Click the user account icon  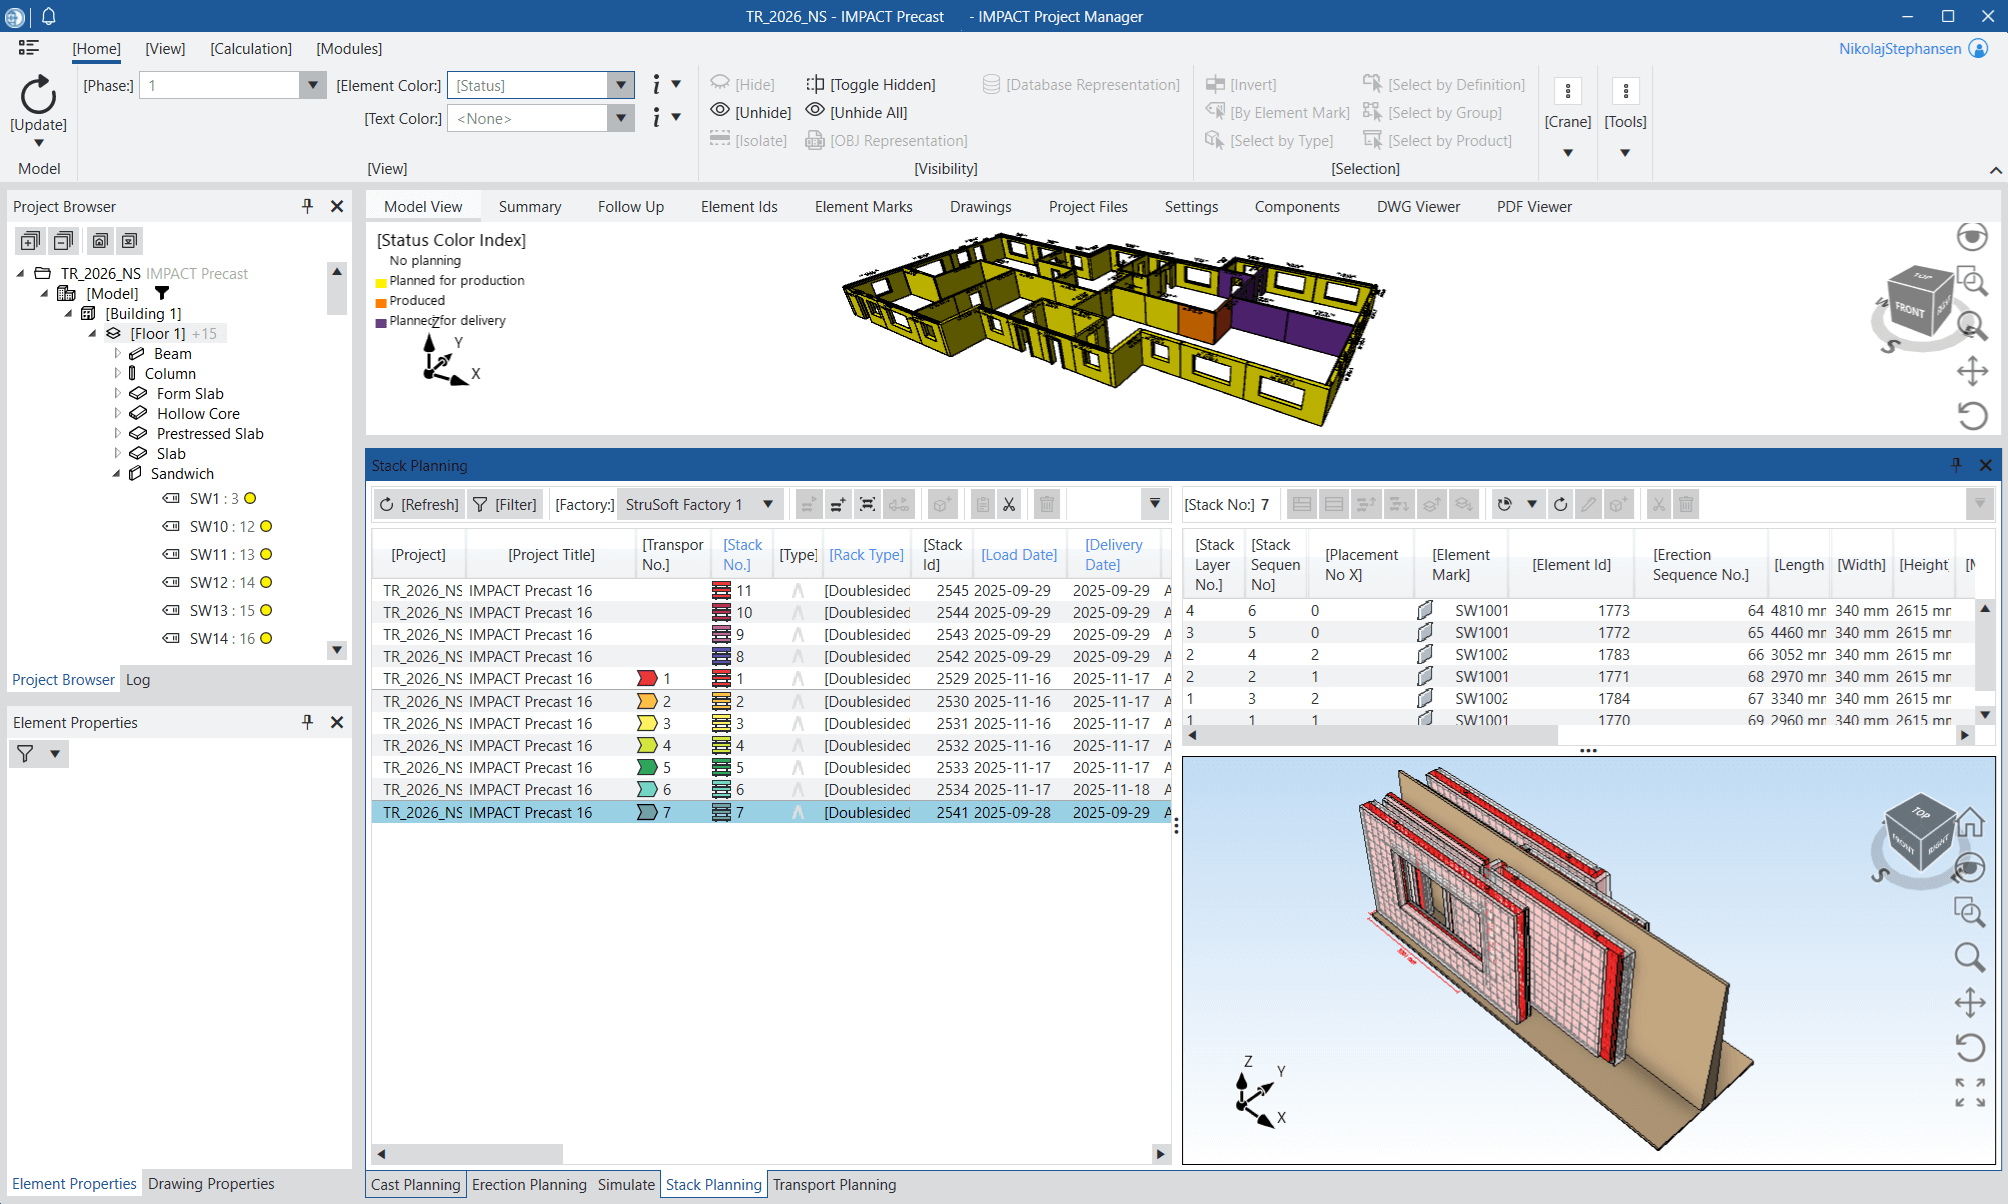(1978, 48)
